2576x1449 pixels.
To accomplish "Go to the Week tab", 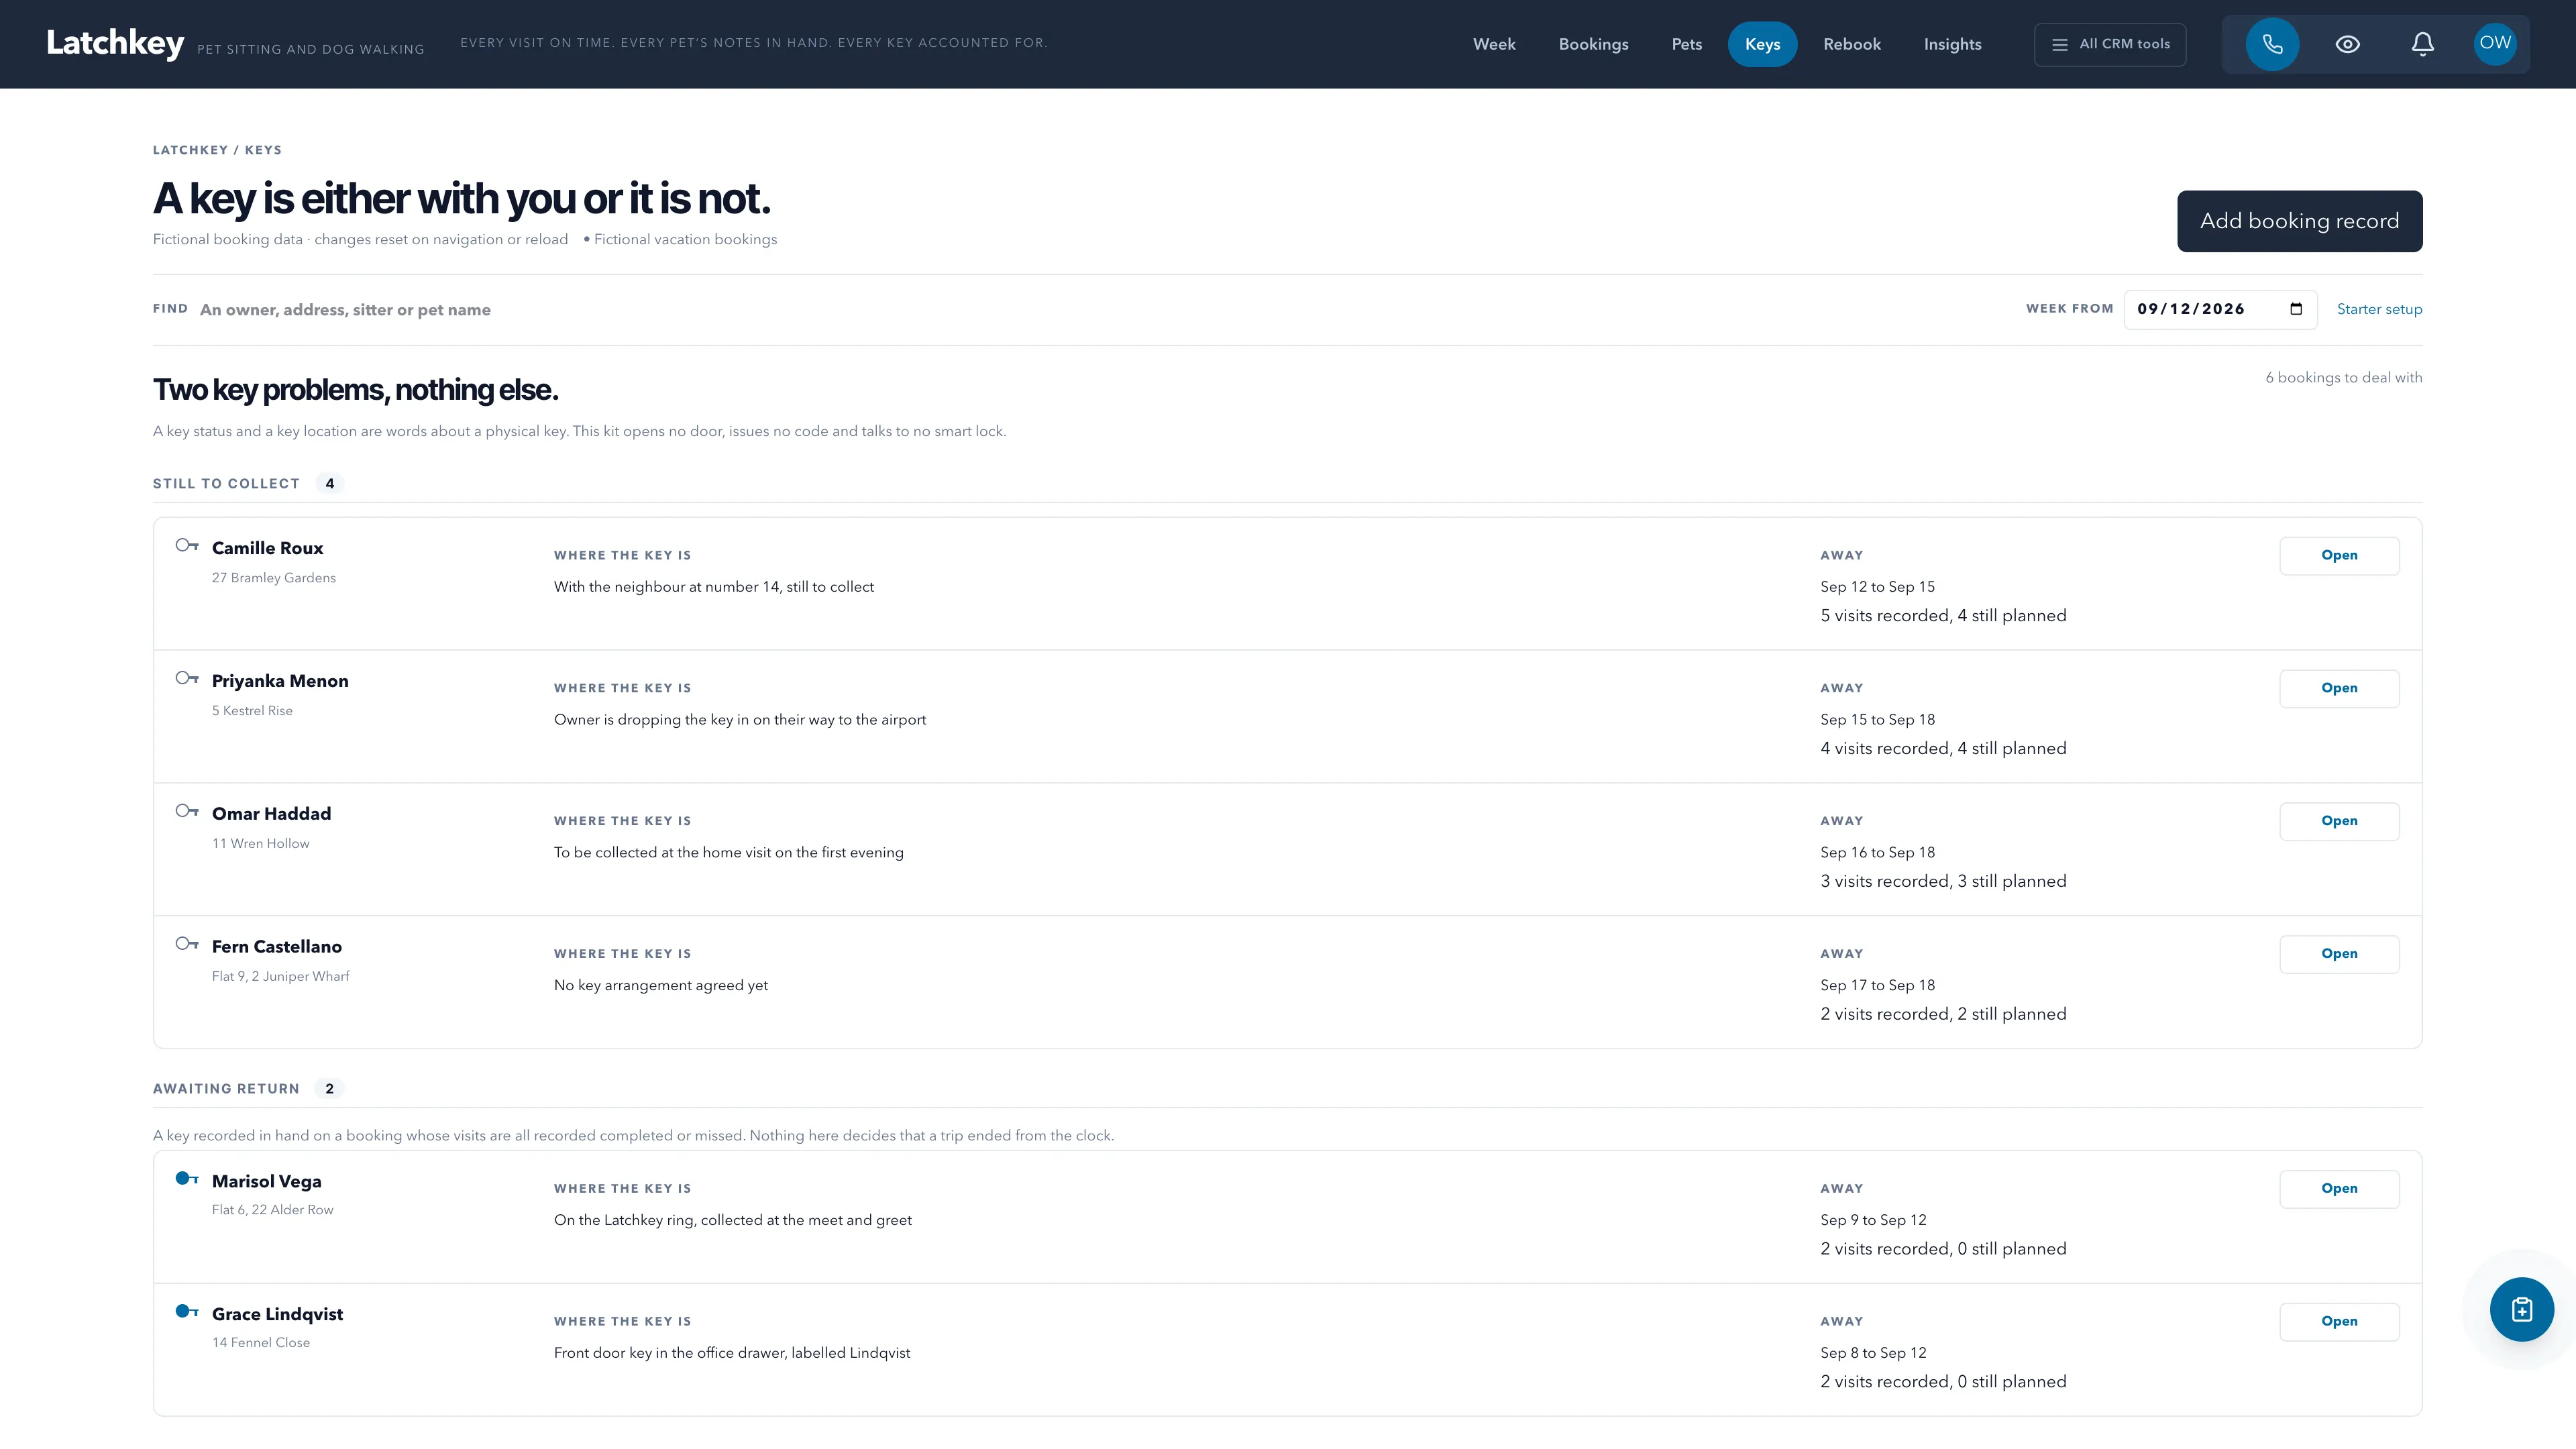I will (x=1494, y=44).
